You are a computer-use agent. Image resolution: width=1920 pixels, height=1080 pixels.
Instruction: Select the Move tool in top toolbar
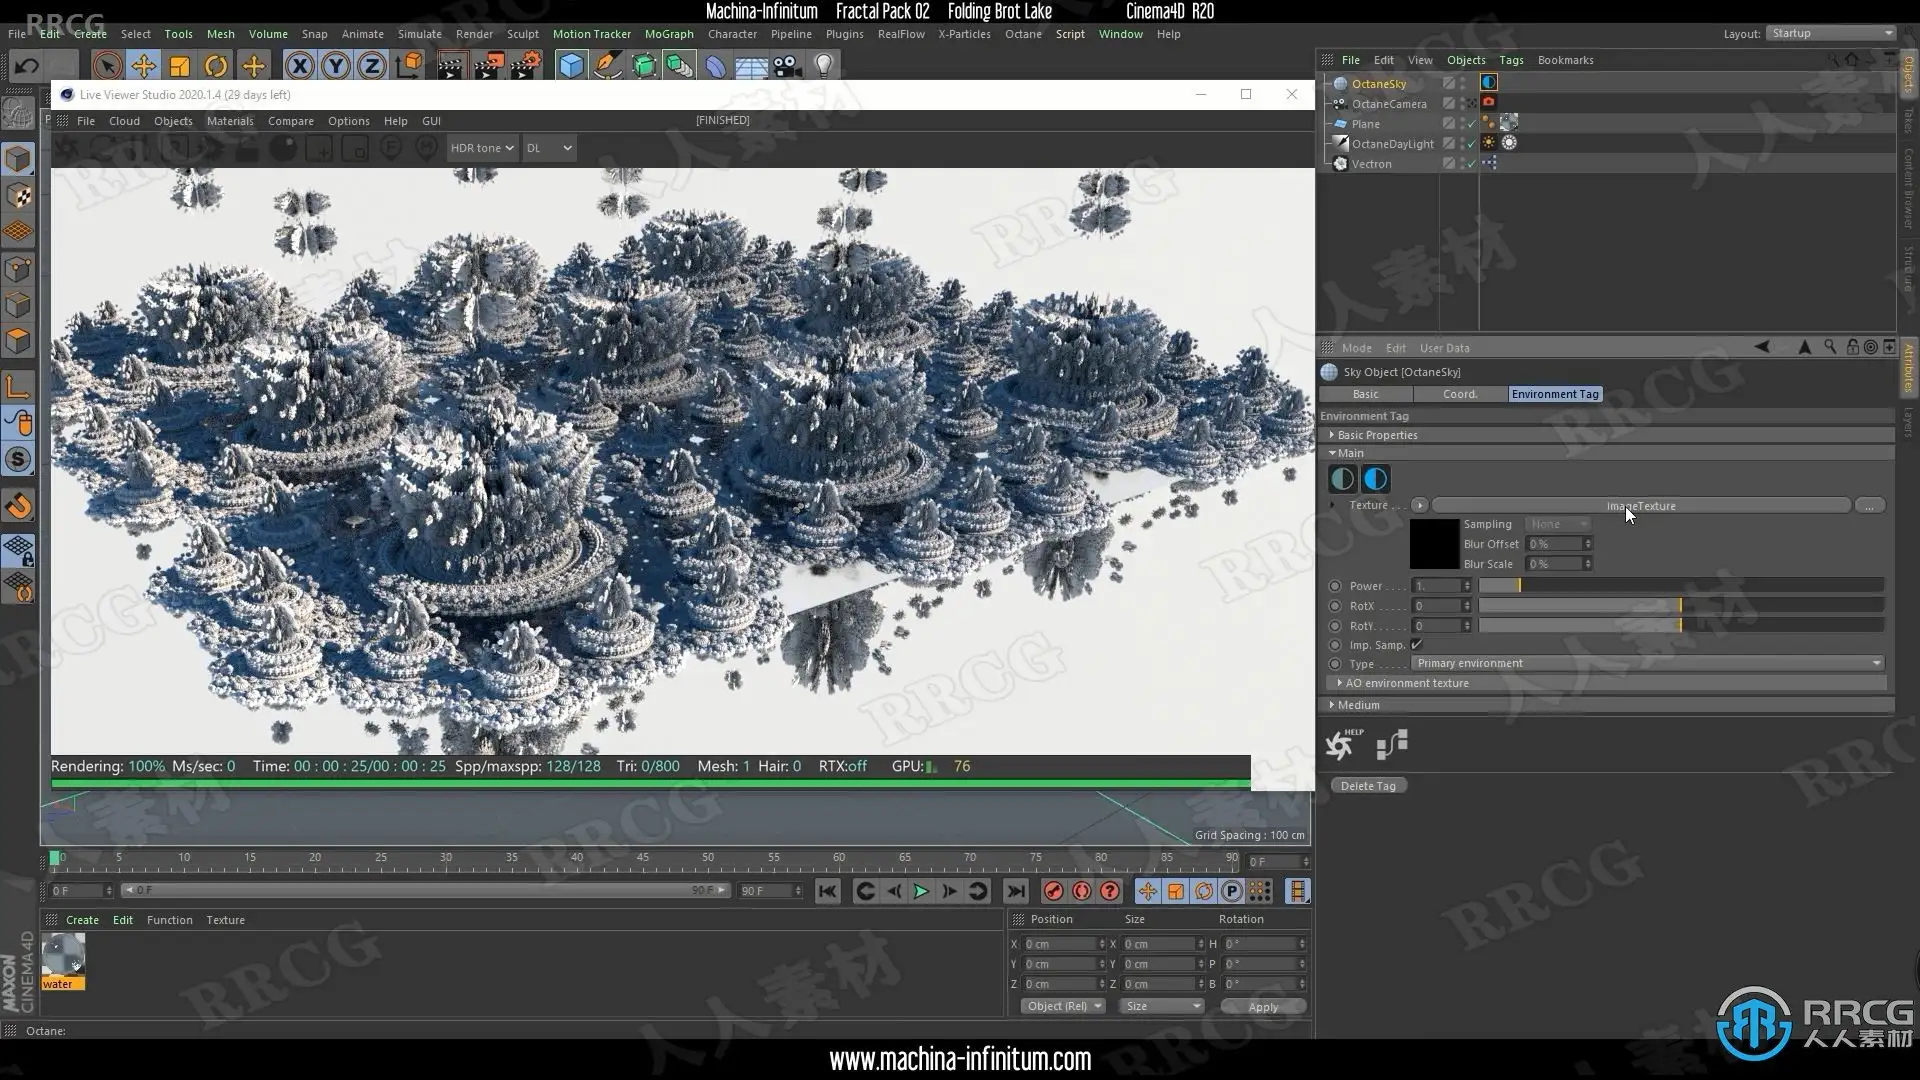click(x=143, y=66)
